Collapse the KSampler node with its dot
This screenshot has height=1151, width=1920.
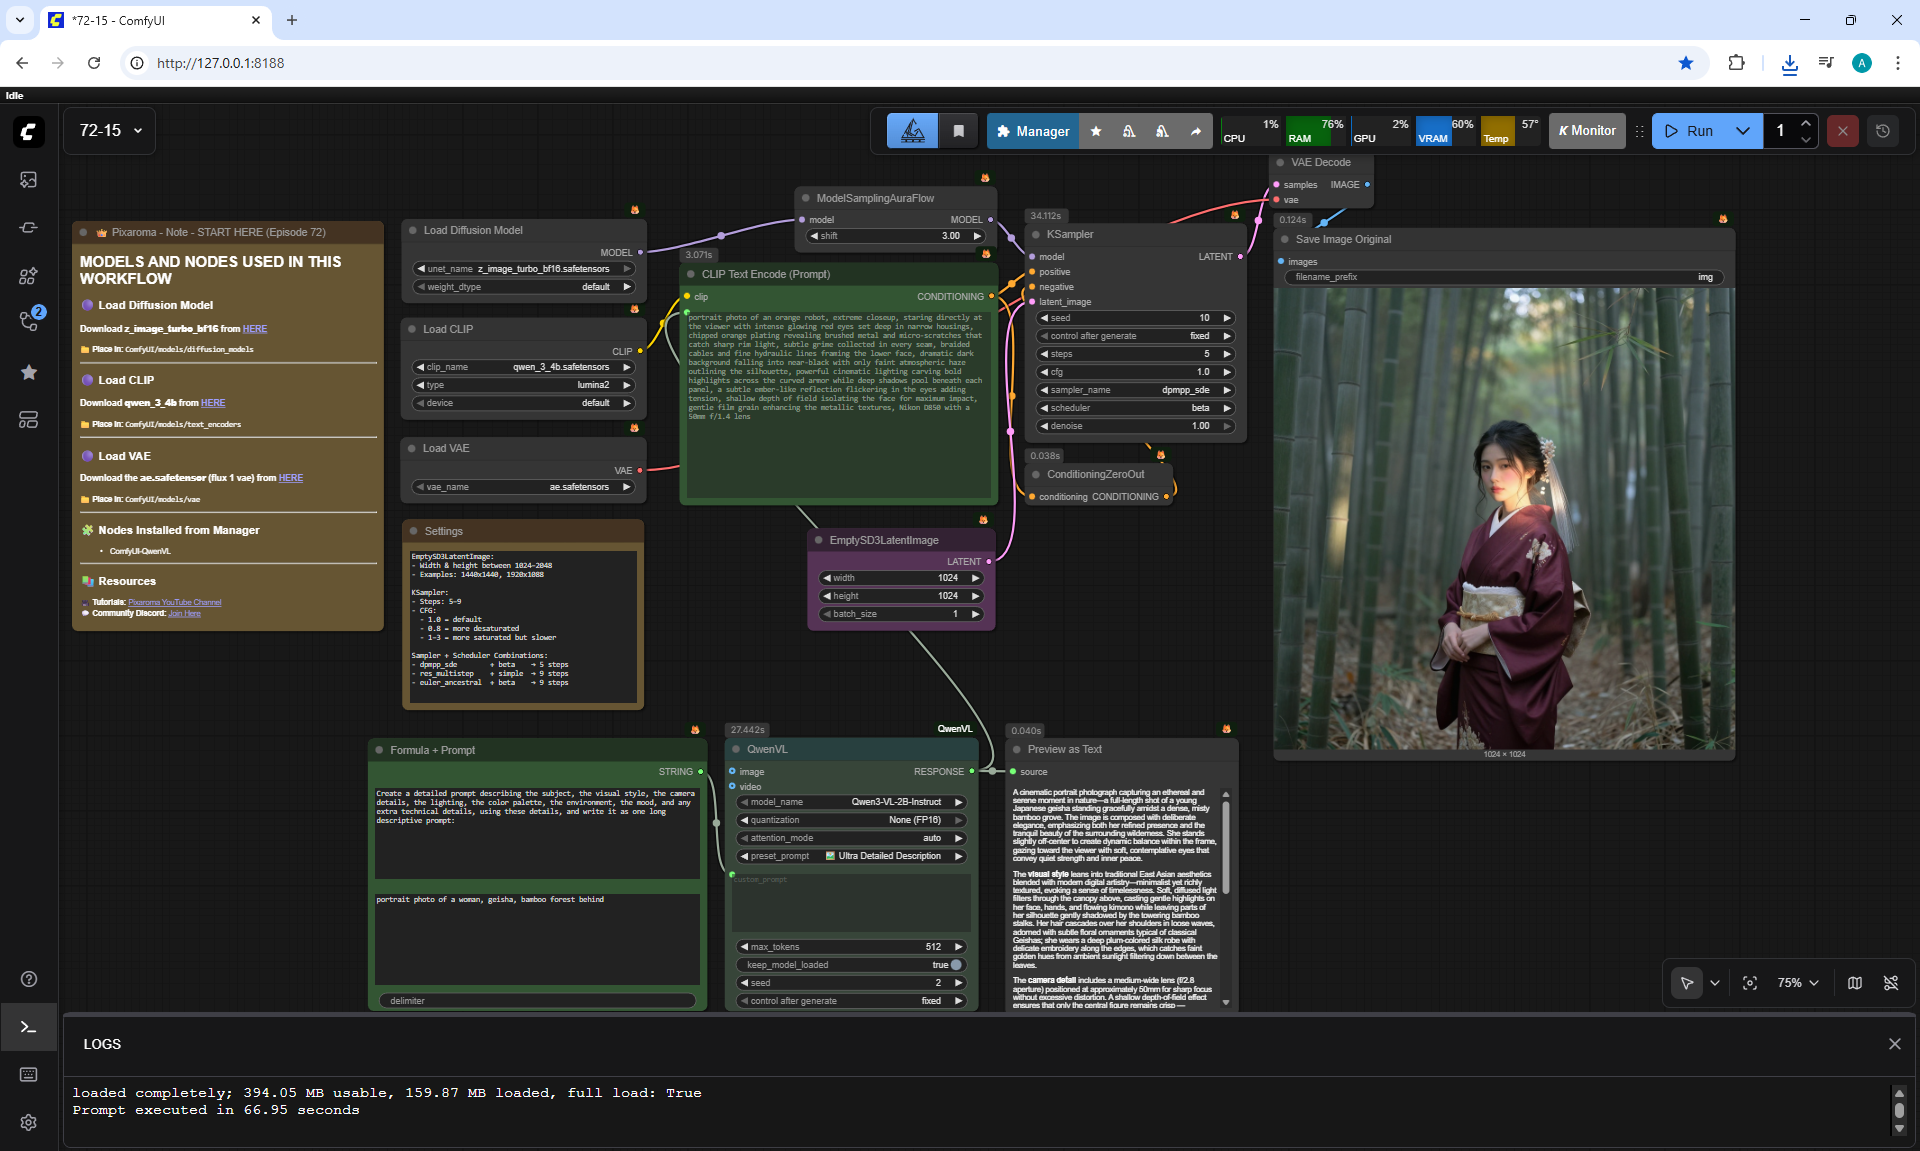(x=1036, y=234)
